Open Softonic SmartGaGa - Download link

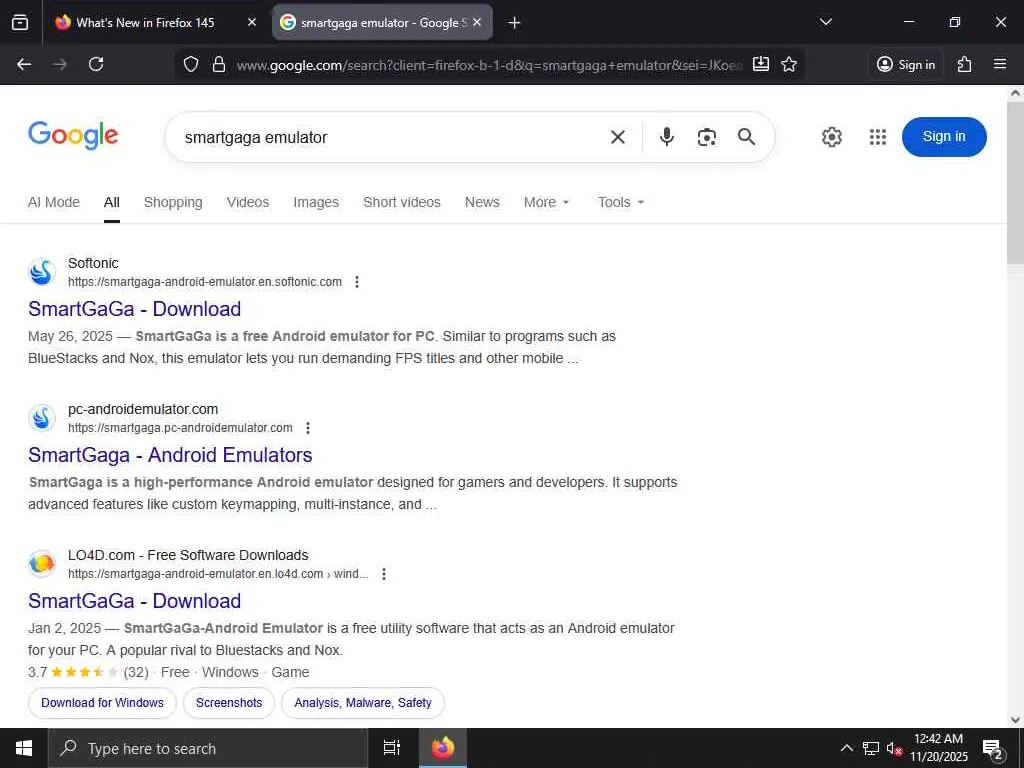pos(135,309)
